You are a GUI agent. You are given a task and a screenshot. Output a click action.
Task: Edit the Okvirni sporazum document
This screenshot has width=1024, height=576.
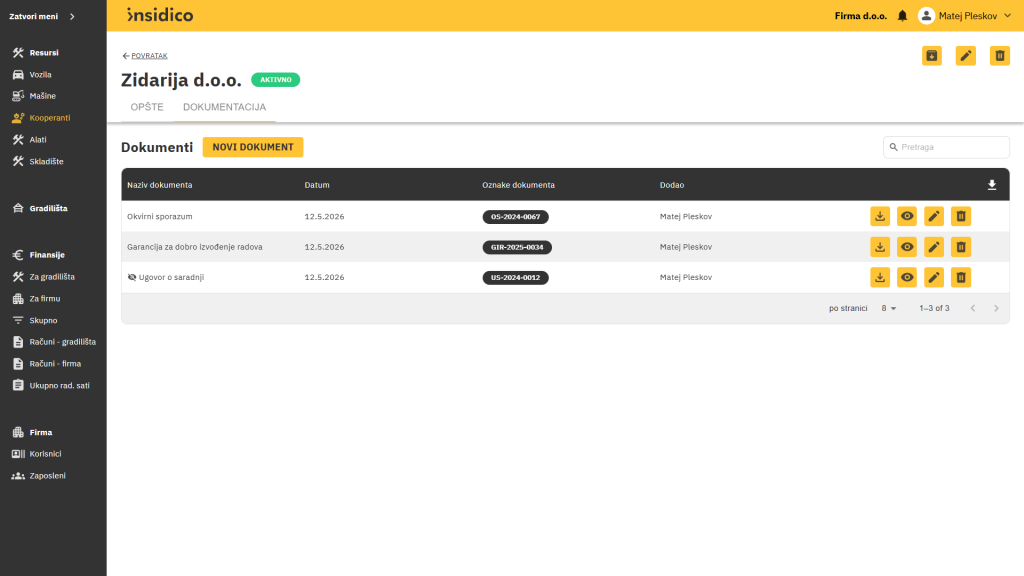pos(934,216)
